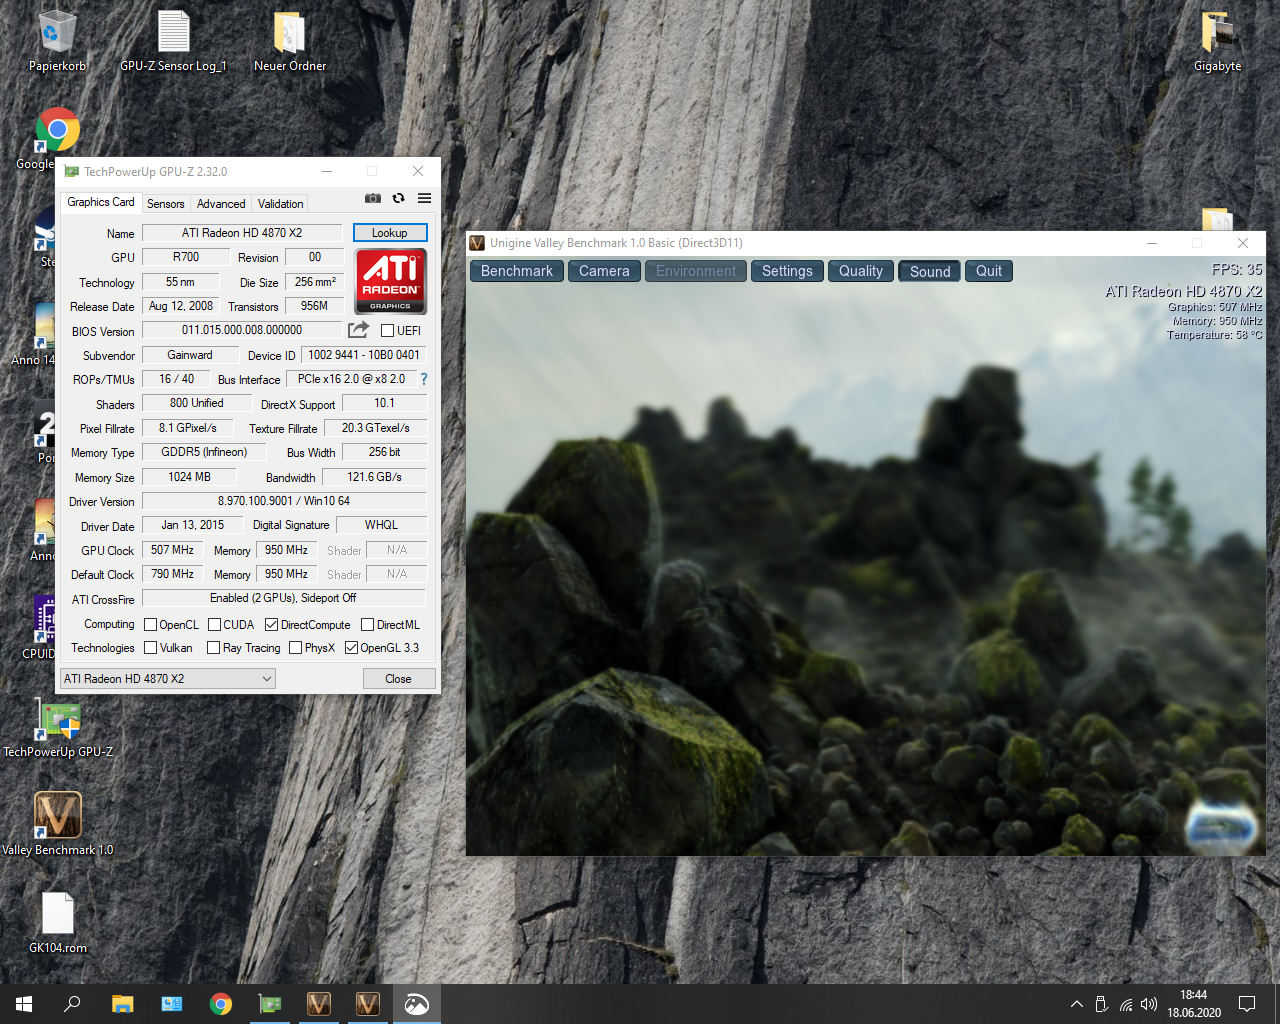The height and width of the screenshot is (1024, 1280).
Task: Open Chrome from the taskbar
Action: pyautogui.click(x=221, y=1004)
